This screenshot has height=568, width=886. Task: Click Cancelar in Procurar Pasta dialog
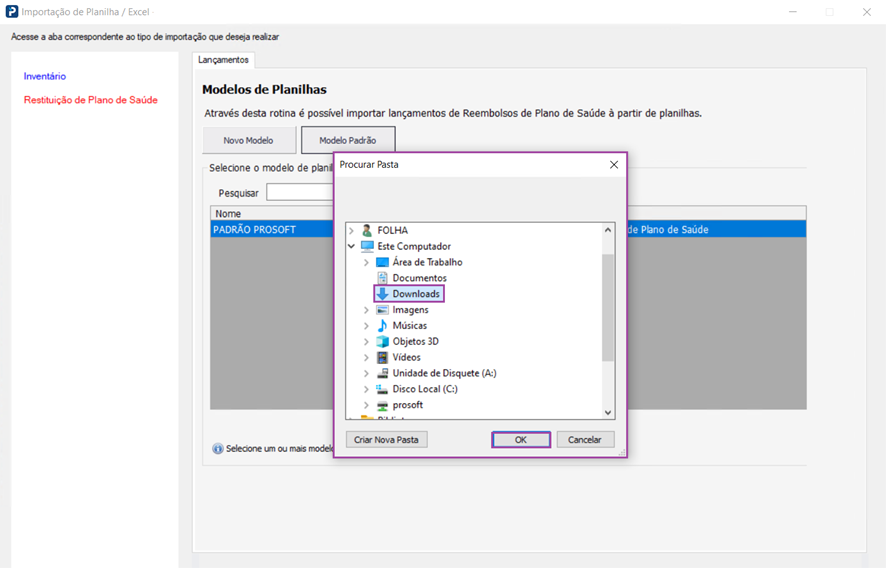[x=585, y=440]
